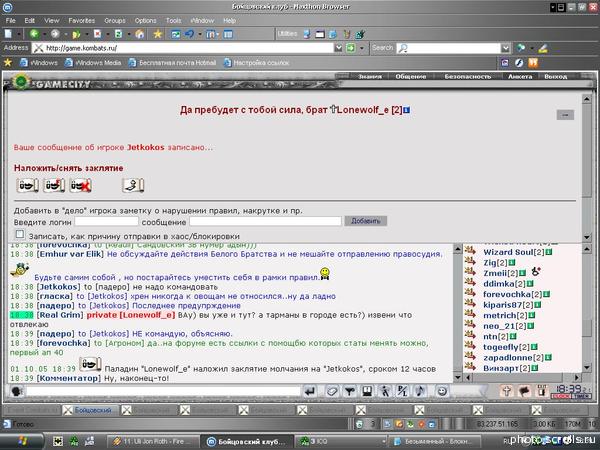600x450 pixels.
Task: Switch to Безымянный - Блокнот taskbar window
Action: pyautogui.click(x=437, y=442)
